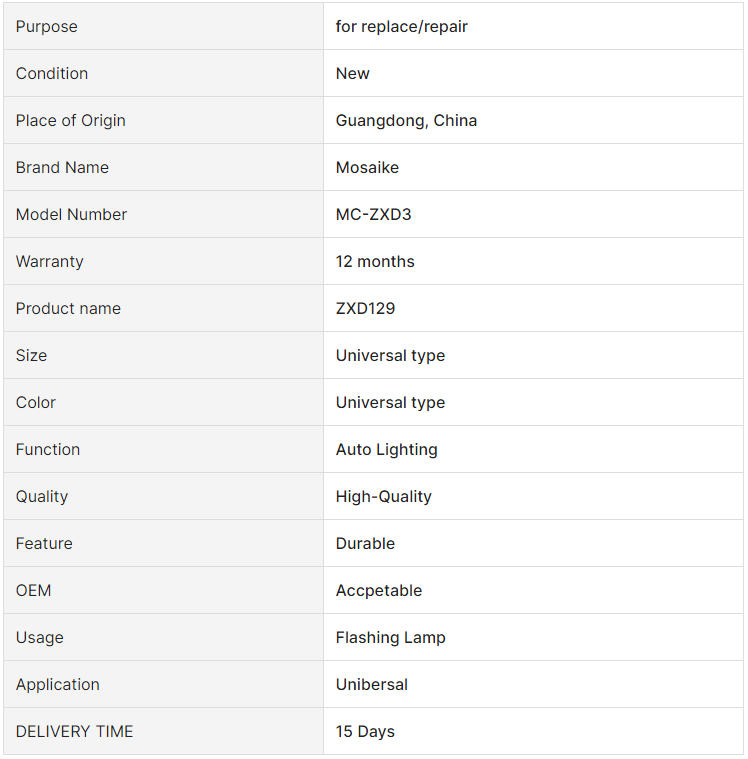This screenshot has width=748, height=759.
Task: Select the '15 Days' delivery time
Action: 365,731
